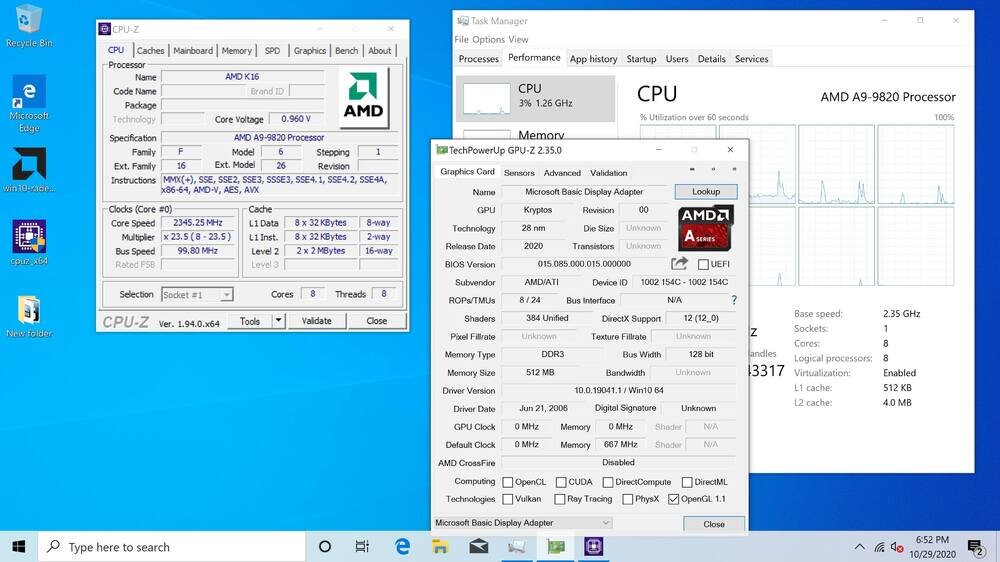Screen dimensions: 1000x562
Task: Open the notification center icon
Action: pos(975,547)
